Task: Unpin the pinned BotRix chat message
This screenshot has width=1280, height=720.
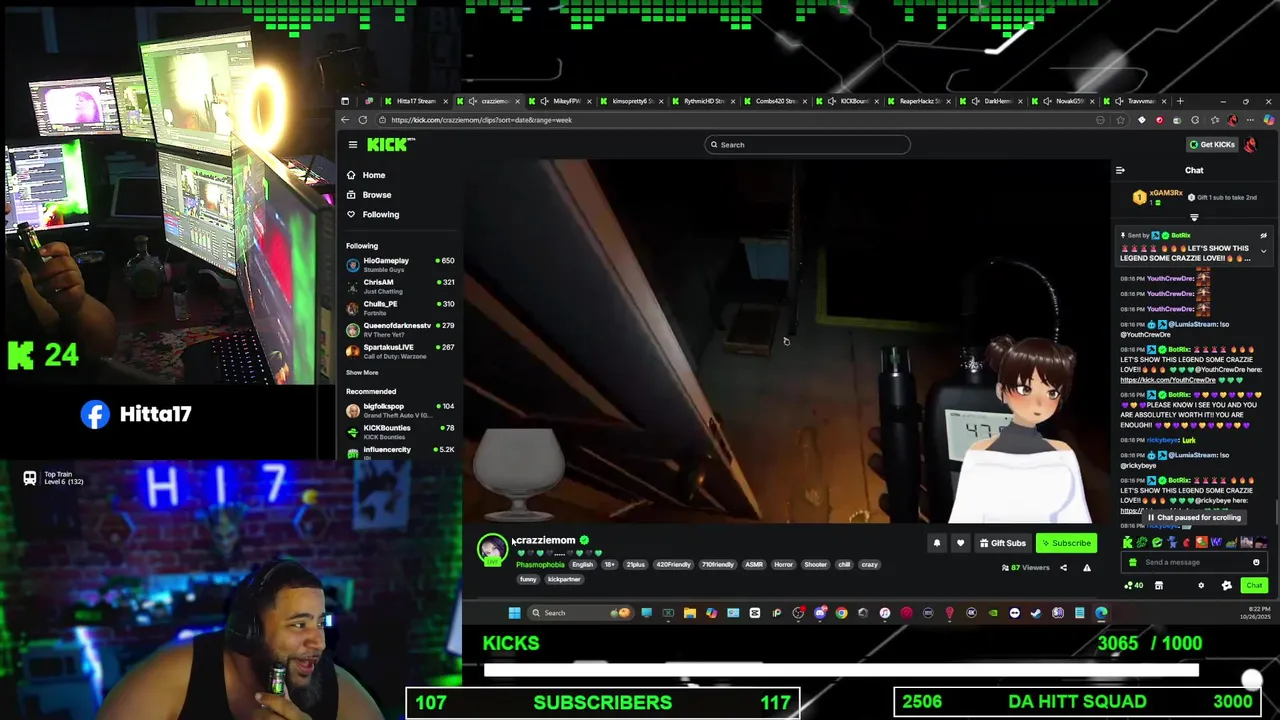Action: point(1263,236)
